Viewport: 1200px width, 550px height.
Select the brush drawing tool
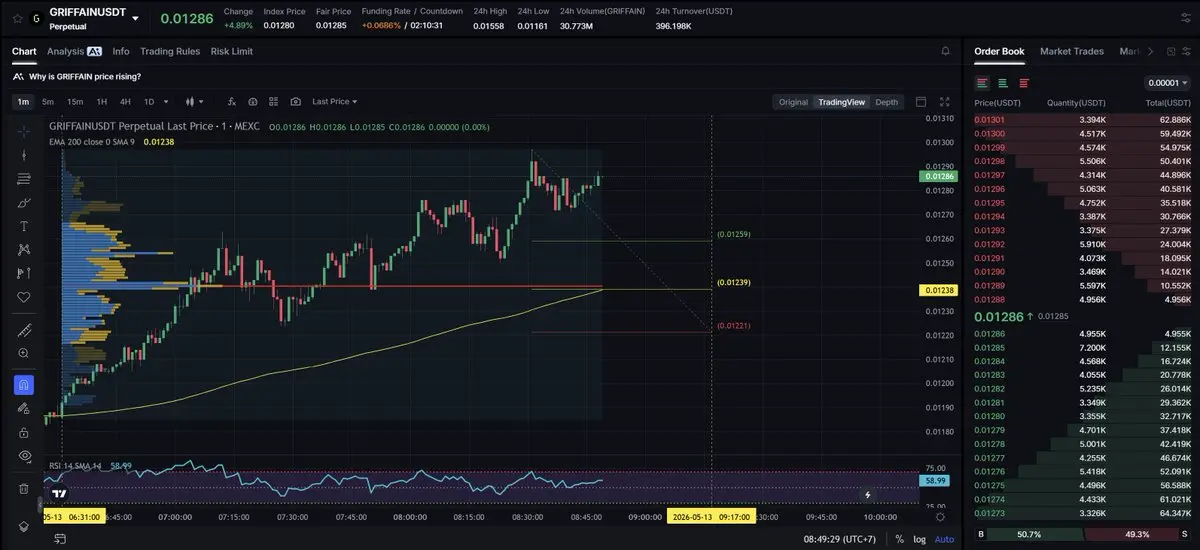tap(24, 202)
